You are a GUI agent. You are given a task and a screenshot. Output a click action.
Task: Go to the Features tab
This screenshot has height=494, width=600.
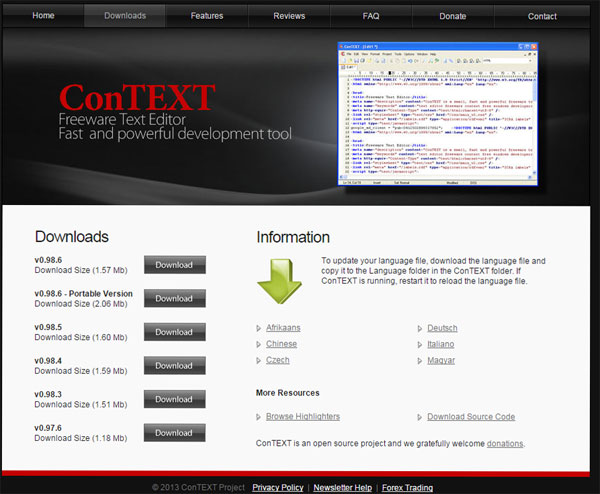pyautogui.click(x=207, y=16)
